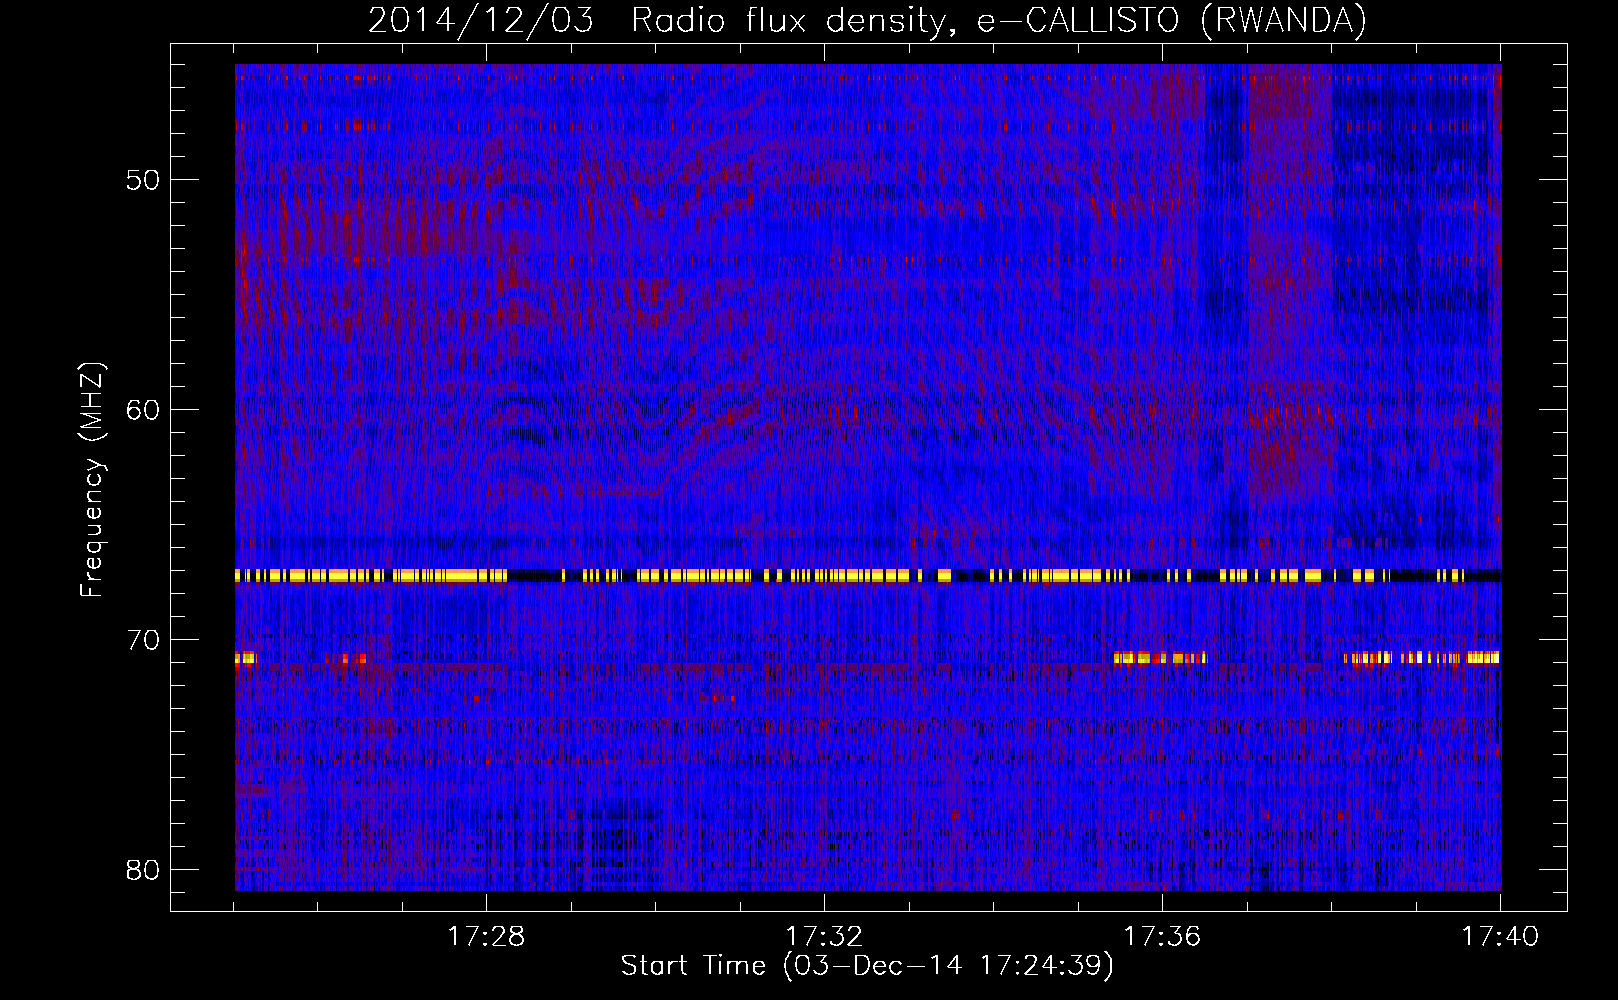Click the 17:36 time tick label
Screen dimensions: 1618x1000
point(1162,937)
